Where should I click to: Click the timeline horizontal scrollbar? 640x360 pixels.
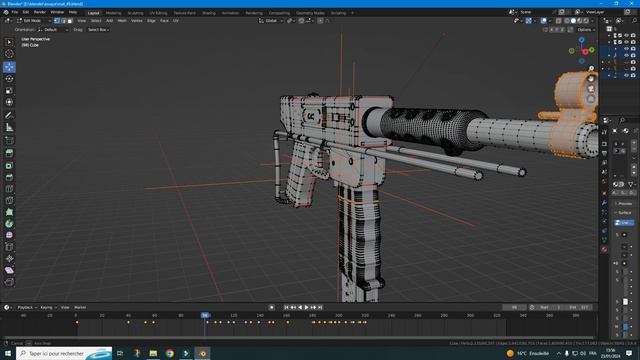tap(300, 338)
